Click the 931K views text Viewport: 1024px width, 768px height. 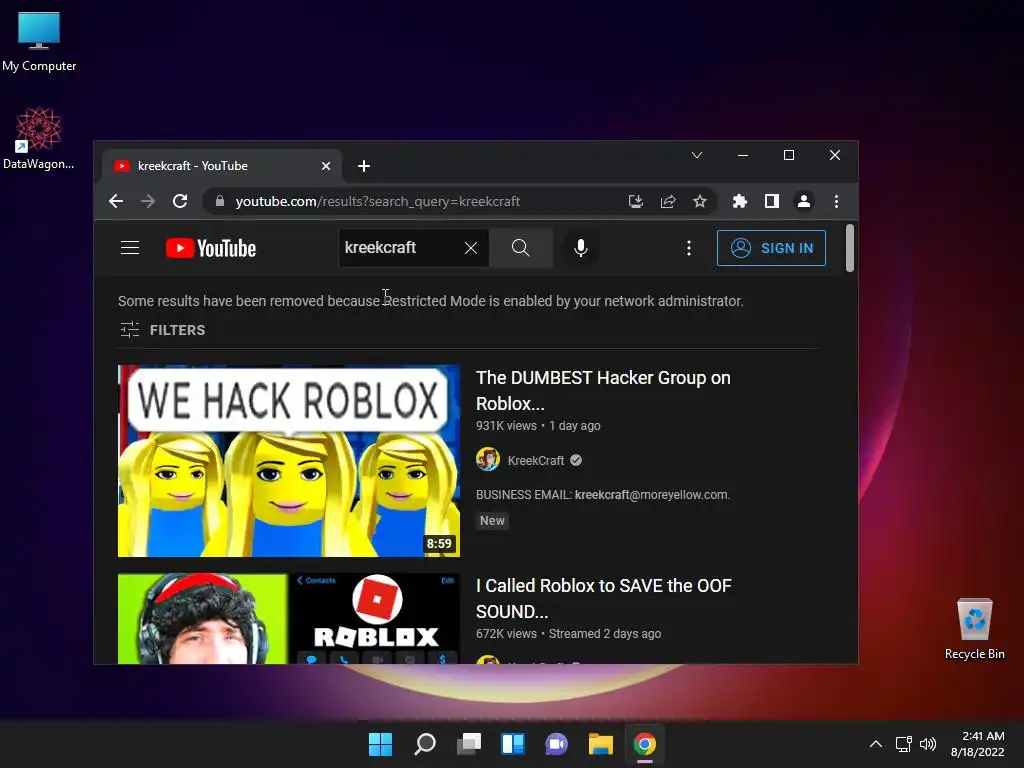506,426
